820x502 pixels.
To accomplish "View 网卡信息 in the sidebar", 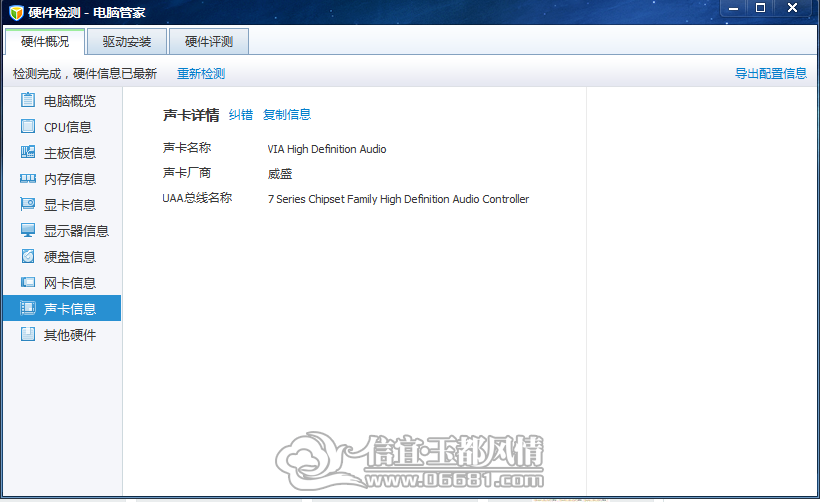I will coord(62,283).
